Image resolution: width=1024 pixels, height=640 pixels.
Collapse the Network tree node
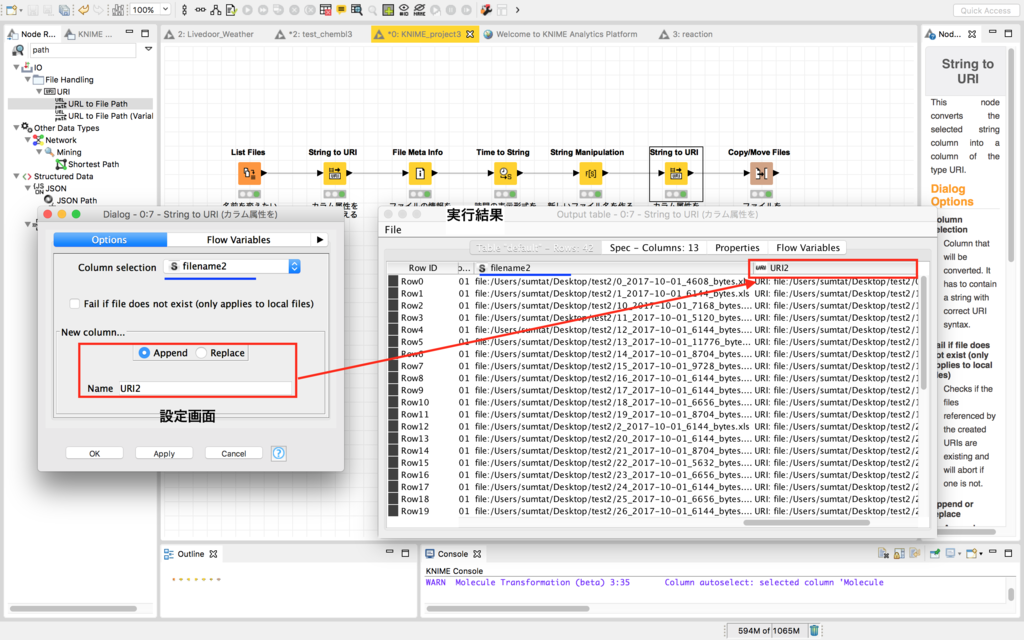(x=27, y=140)
